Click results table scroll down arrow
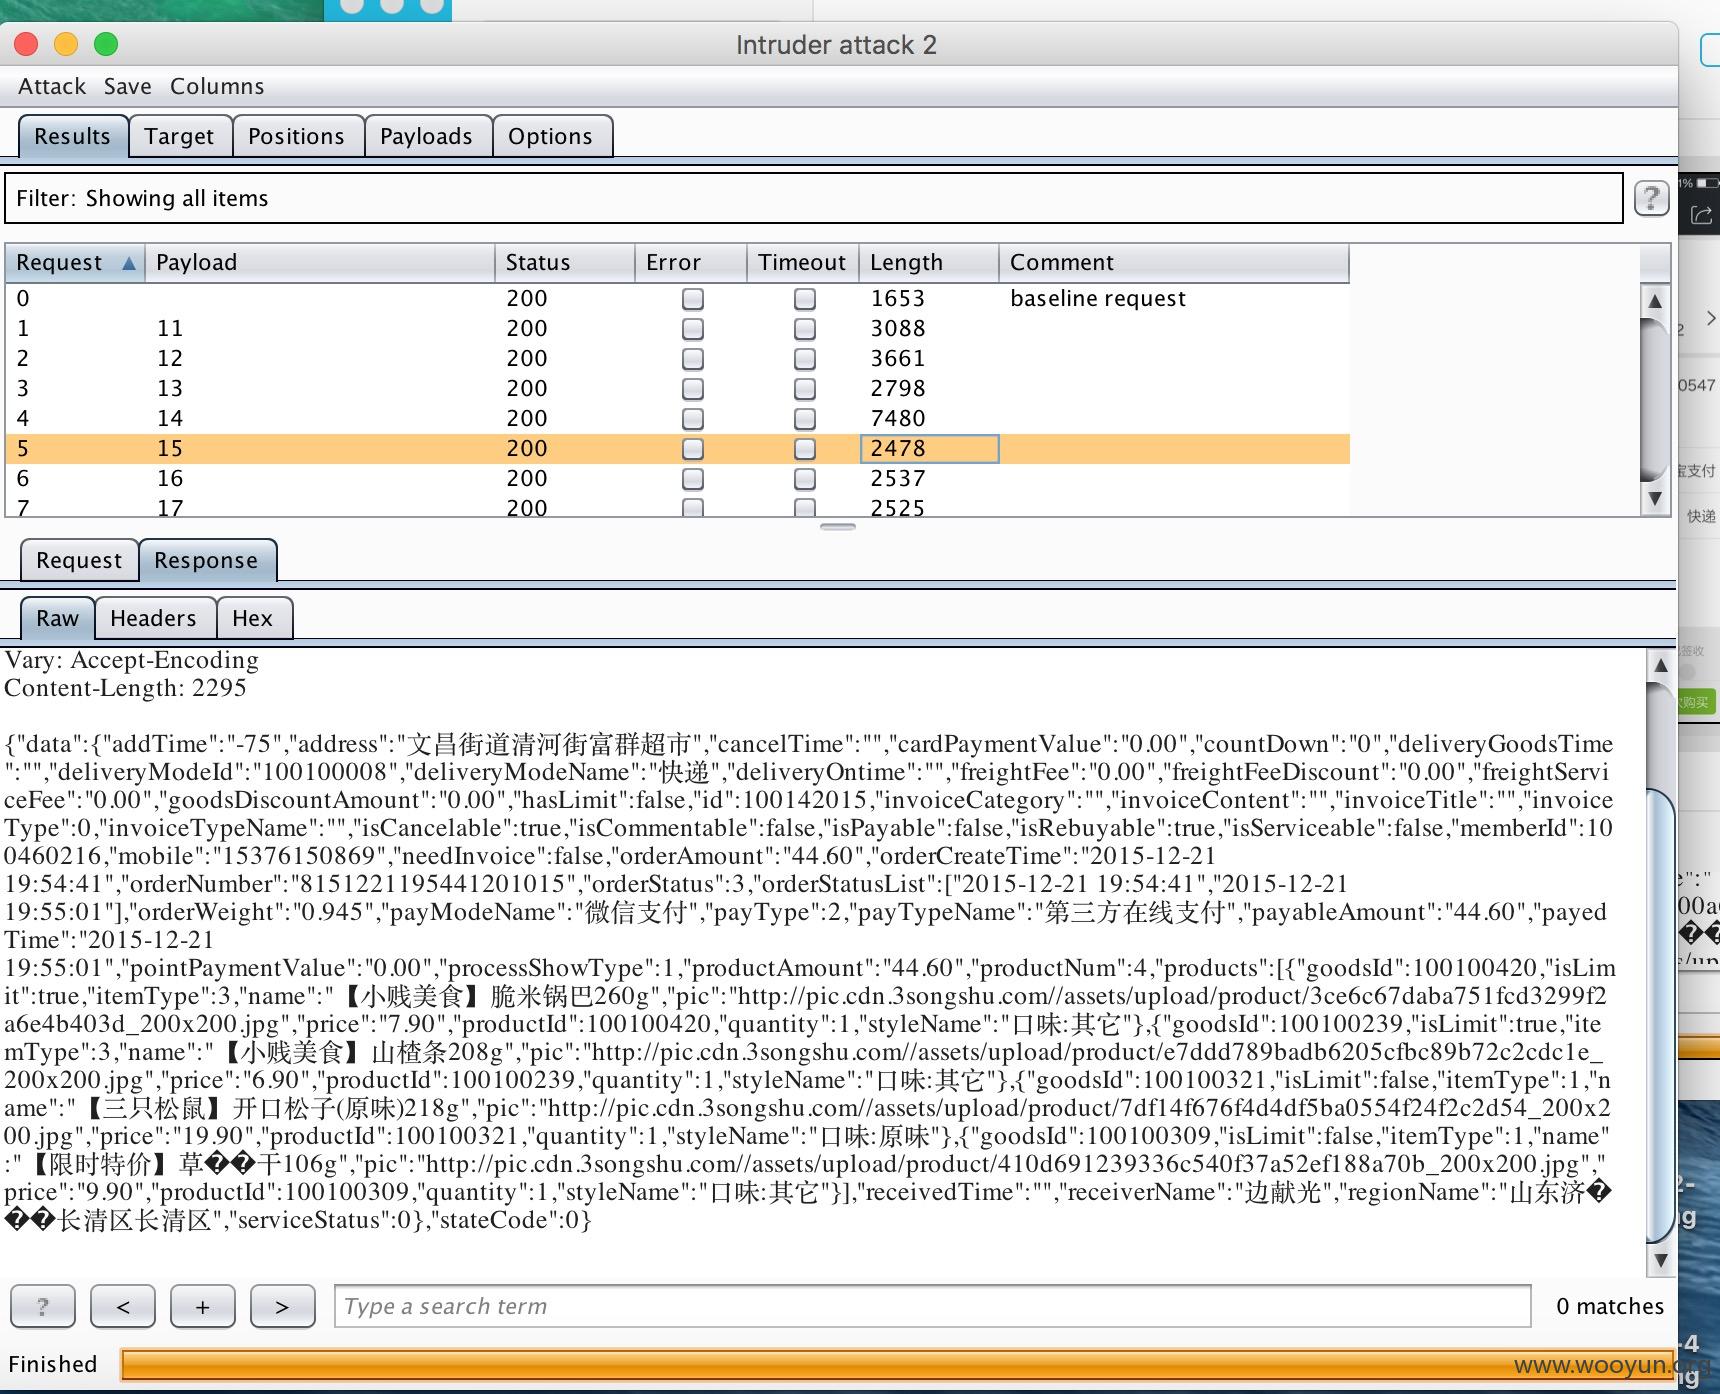This screenshot has width=1720, height=1394. coord(1655,498)
